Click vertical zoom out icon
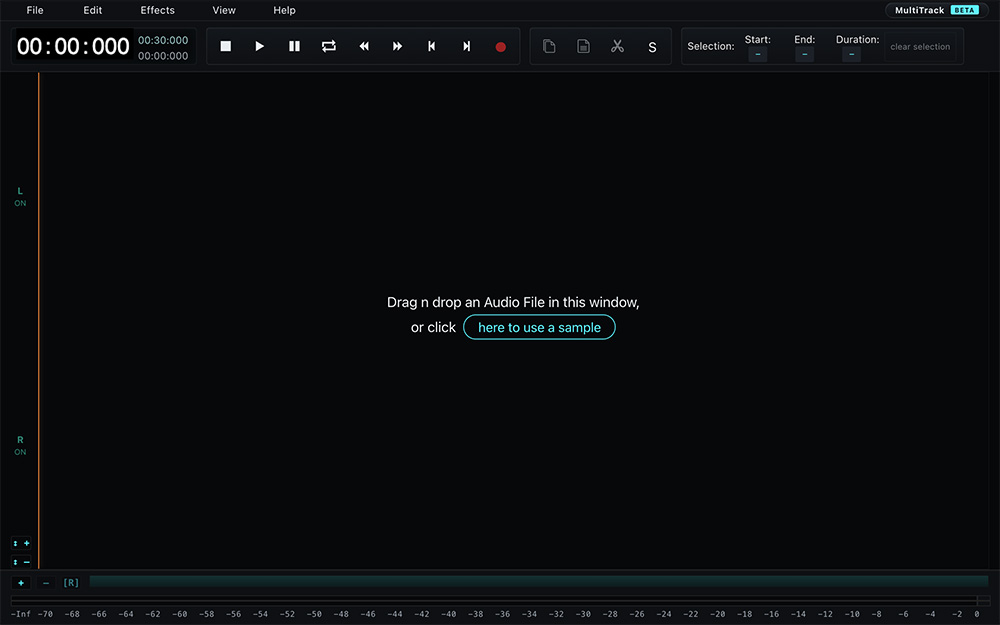The width and height of the screenshot is (1000, 625). coord(21,562)
